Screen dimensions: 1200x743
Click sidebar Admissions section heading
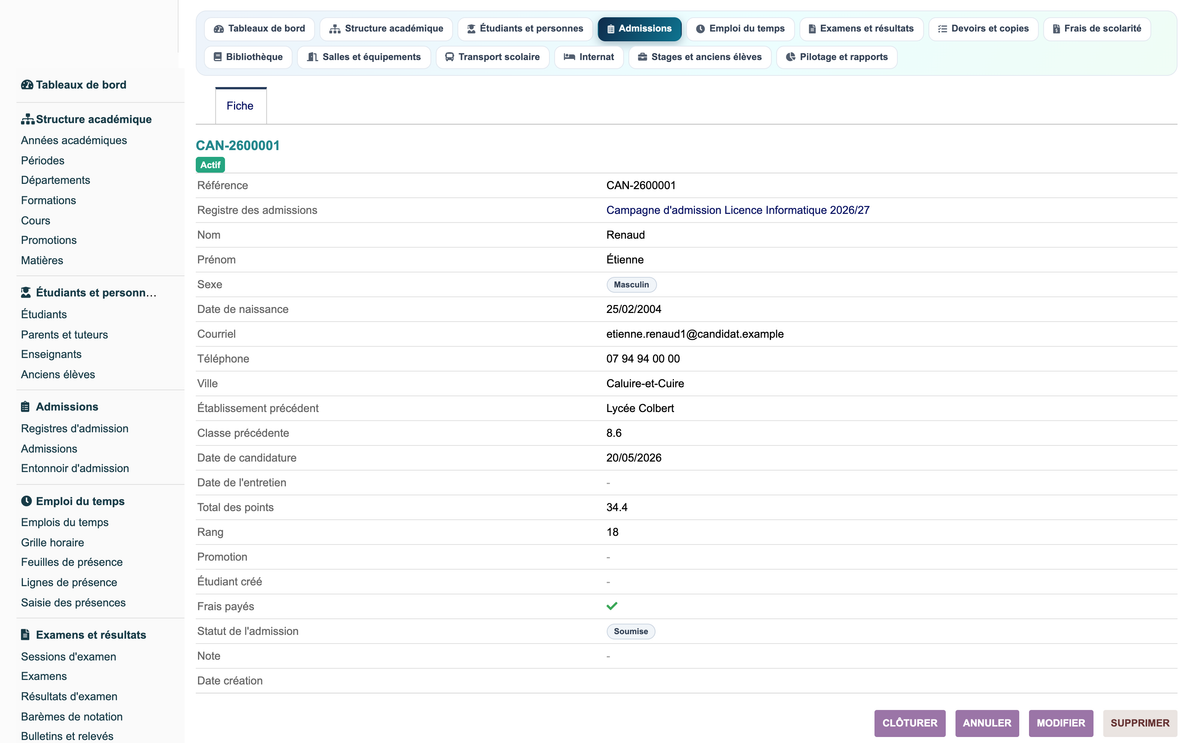click(60, 407)
